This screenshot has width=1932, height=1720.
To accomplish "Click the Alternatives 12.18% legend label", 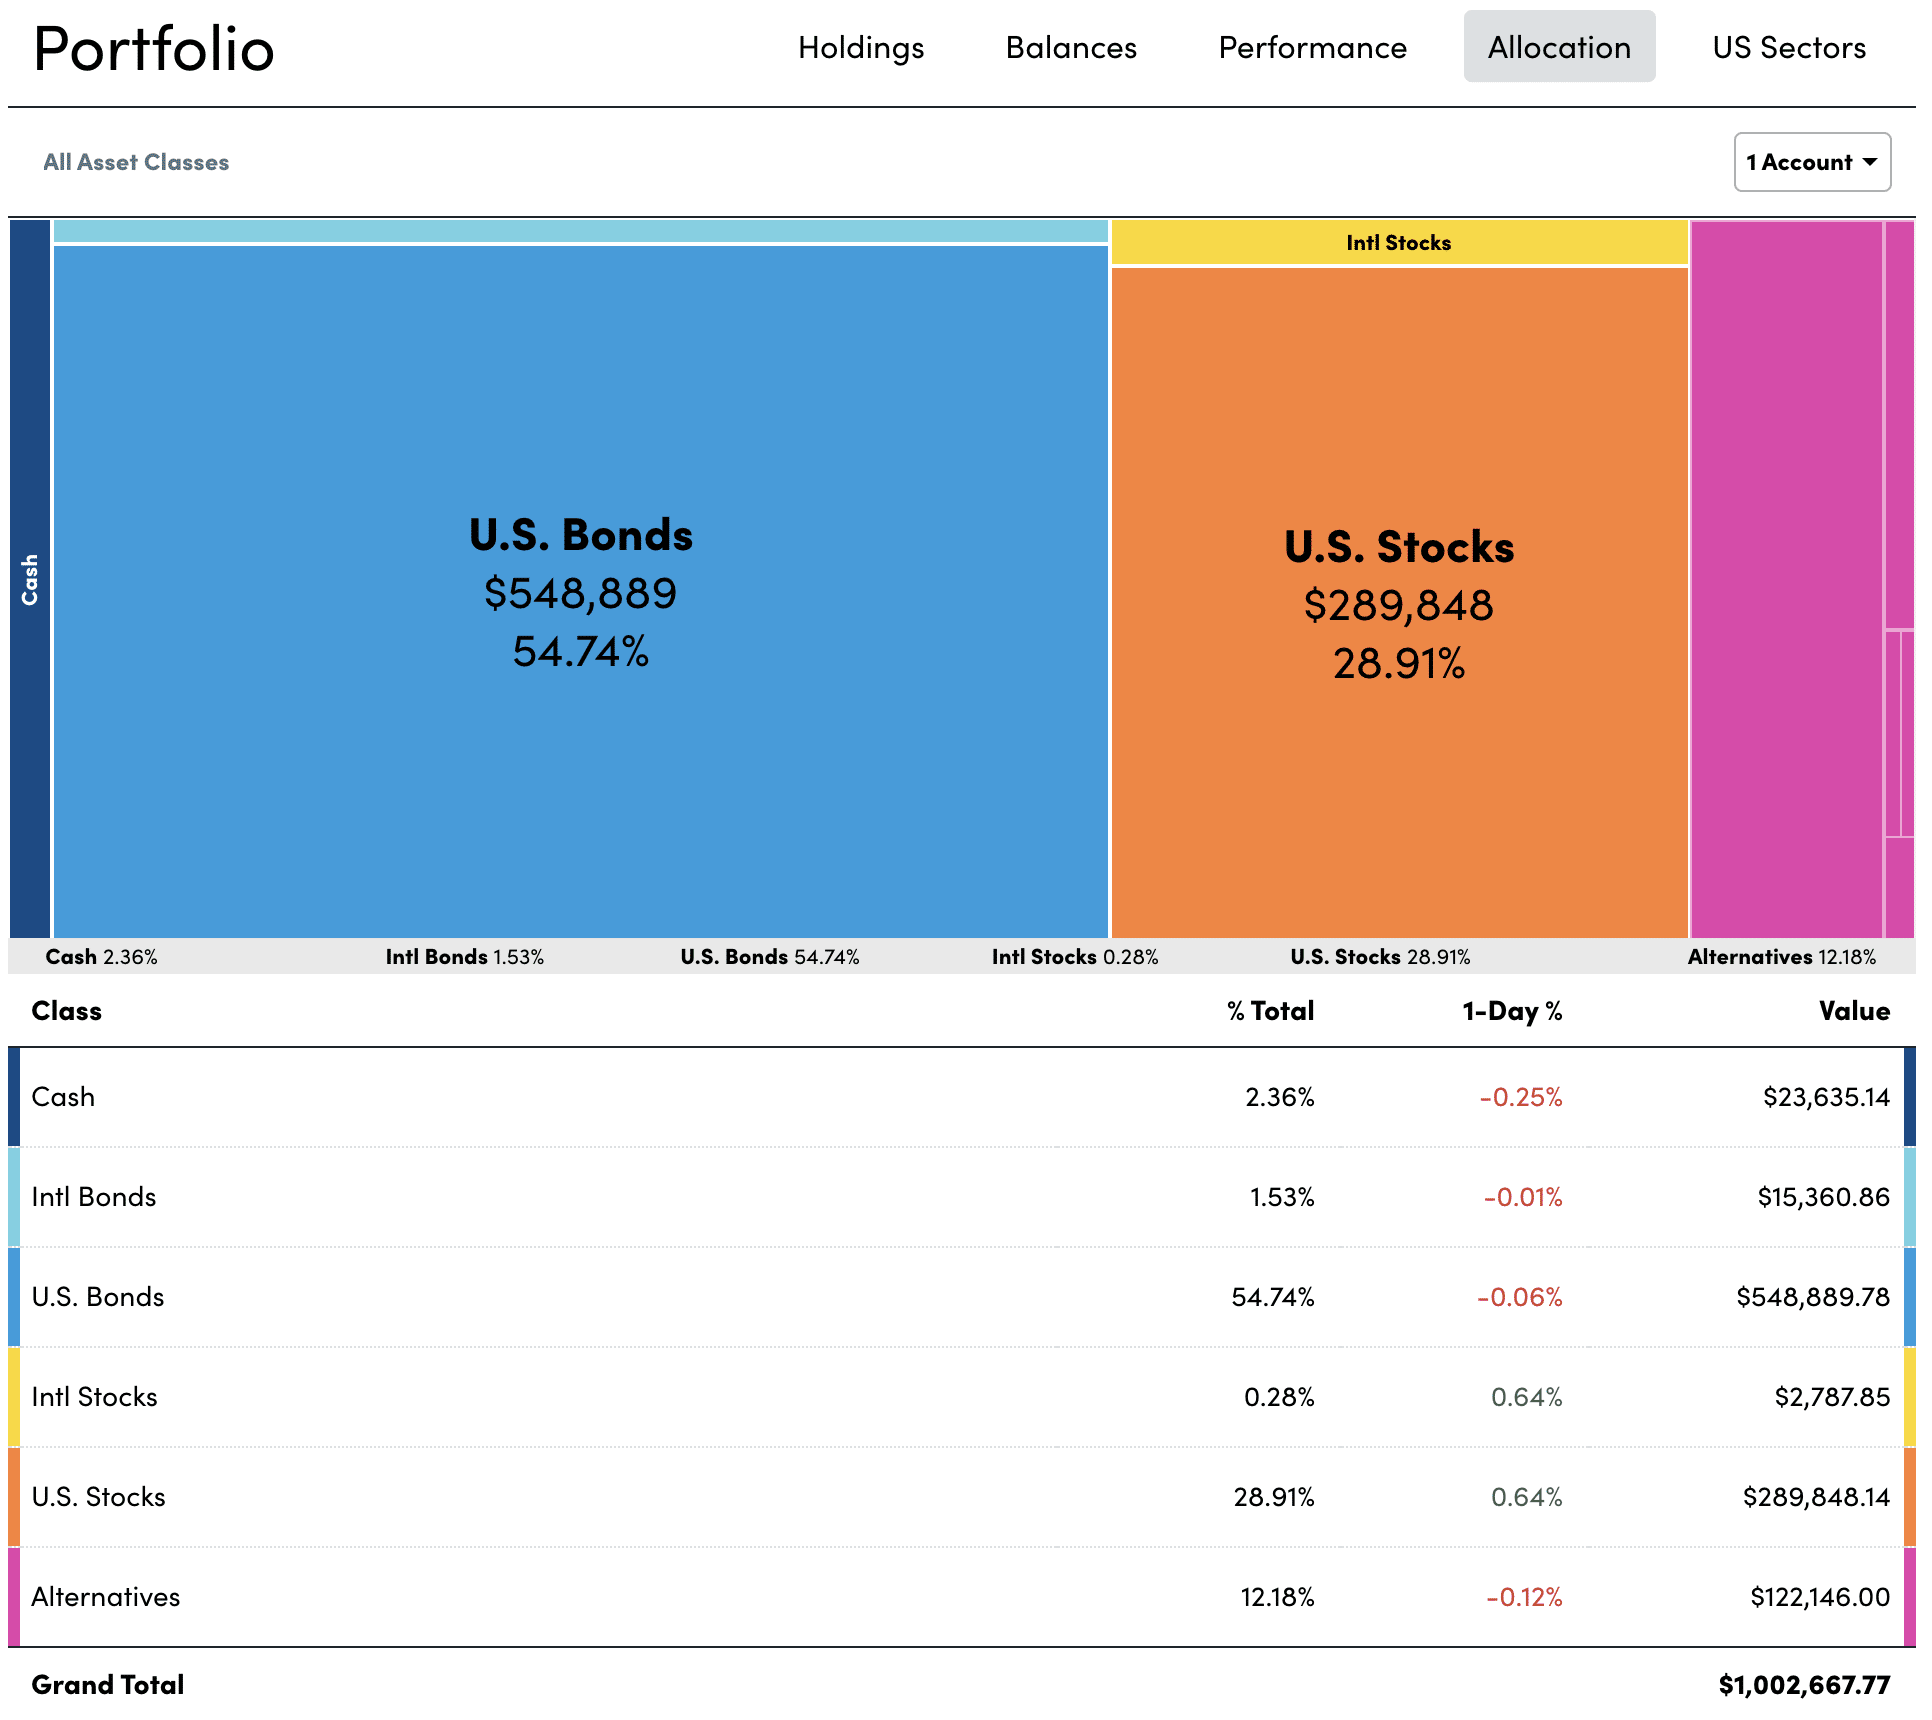I will tap(1782, 957).
